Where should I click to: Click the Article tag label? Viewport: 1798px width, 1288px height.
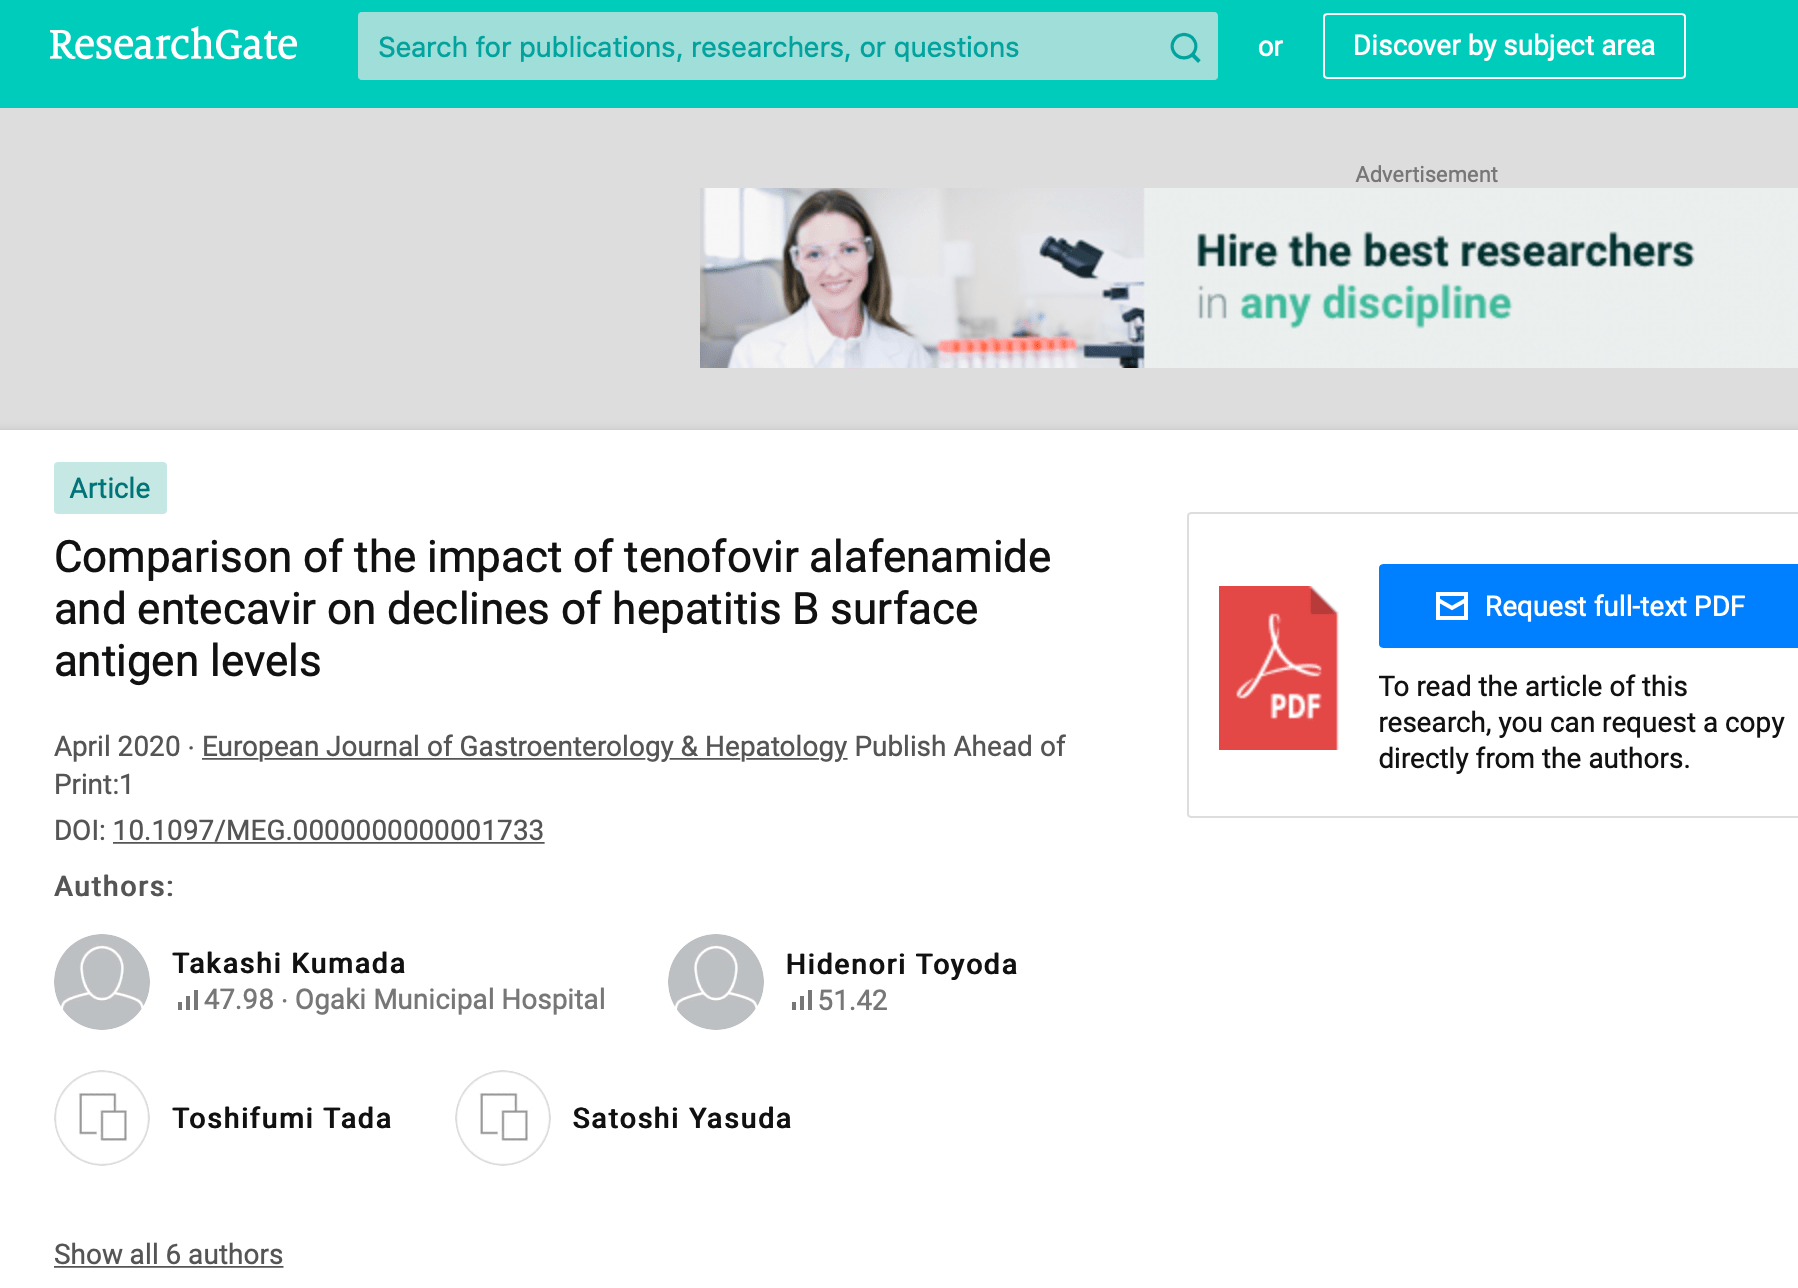coord(110,488)
